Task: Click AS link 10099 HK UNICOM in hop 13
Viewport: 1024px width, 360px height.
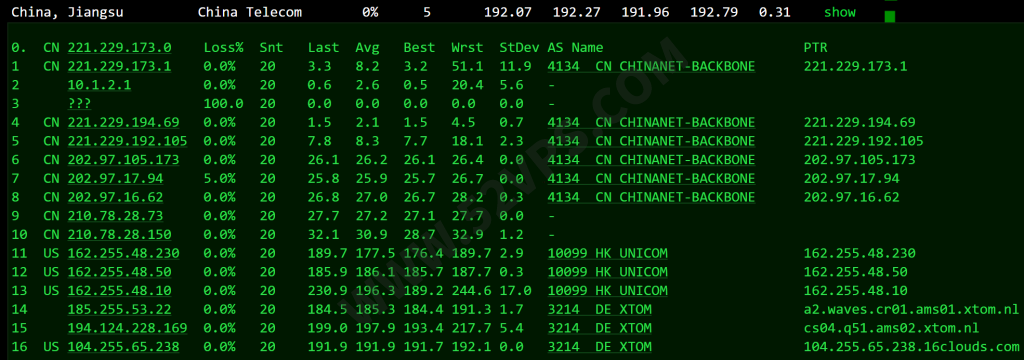Action: tap(607, 291)
